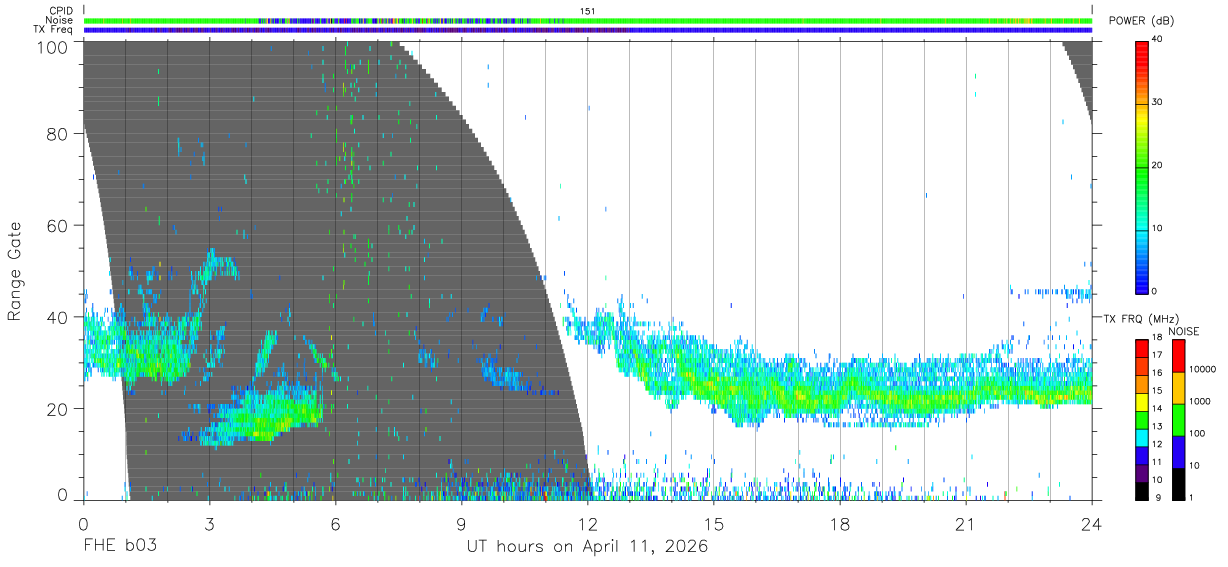Click the 16 label on the TX frequency scale
The image size is (1228, 567).
pos(1157,373)
